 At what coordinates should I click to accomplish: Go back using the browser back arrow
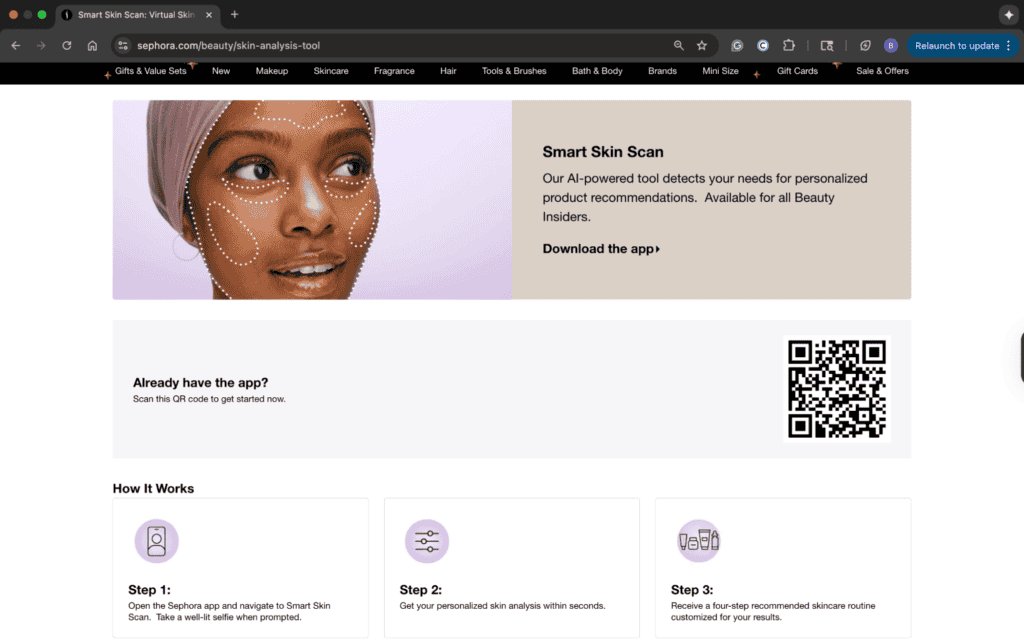click(x=16, y=46)
